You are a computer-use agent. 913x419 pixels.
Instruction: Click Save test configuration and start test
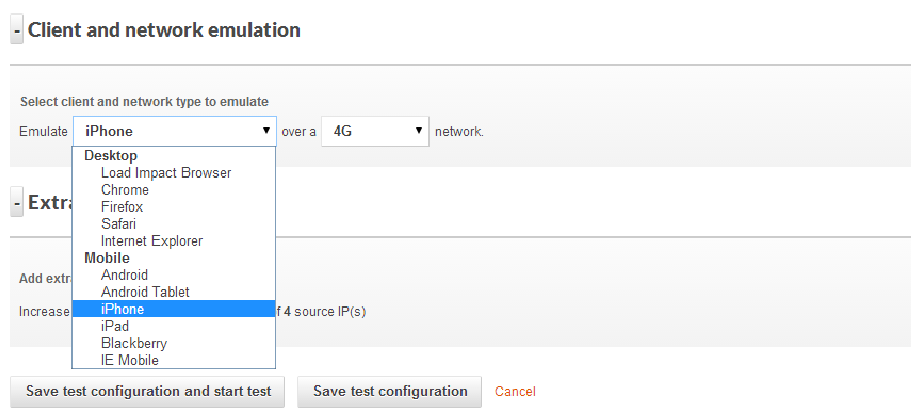[147, 391]
